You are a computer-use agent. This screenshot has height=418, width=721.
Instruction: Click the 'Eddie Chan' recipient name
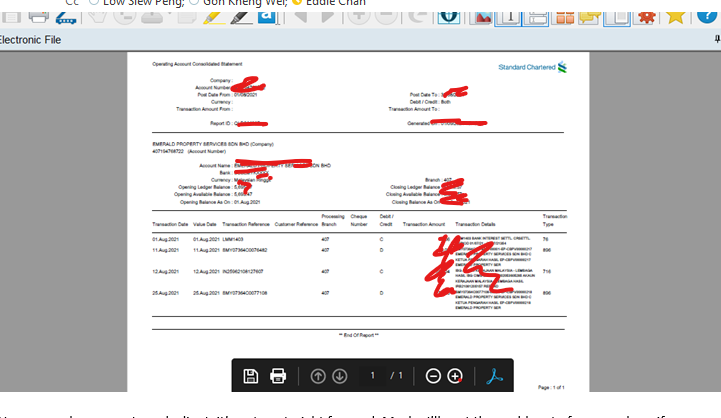336,3
